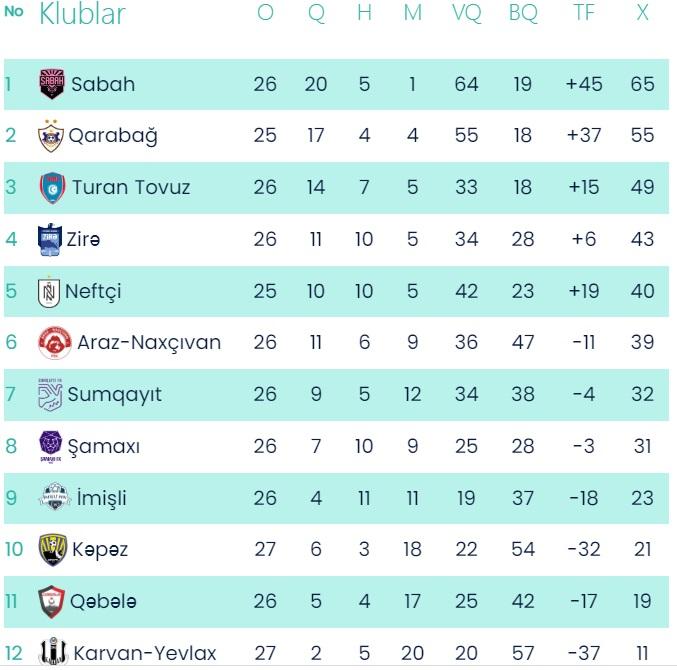Screen dimensions: 677x670
Task: Click the Sabah club logo
Action: 51,84
